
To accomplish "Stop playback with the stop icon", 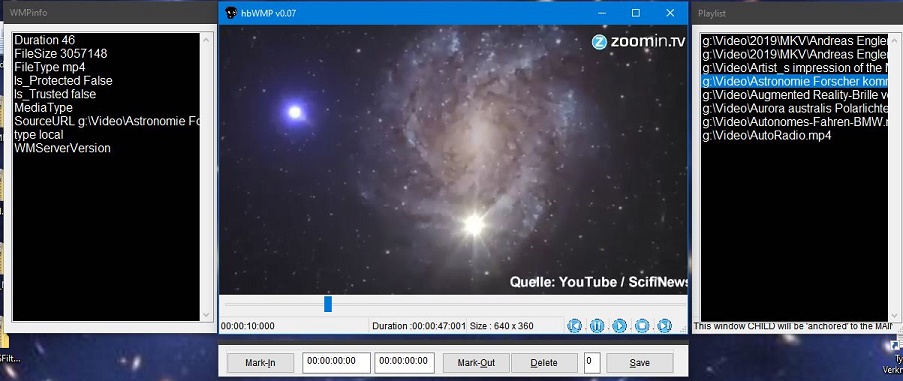I will point(642,326).
